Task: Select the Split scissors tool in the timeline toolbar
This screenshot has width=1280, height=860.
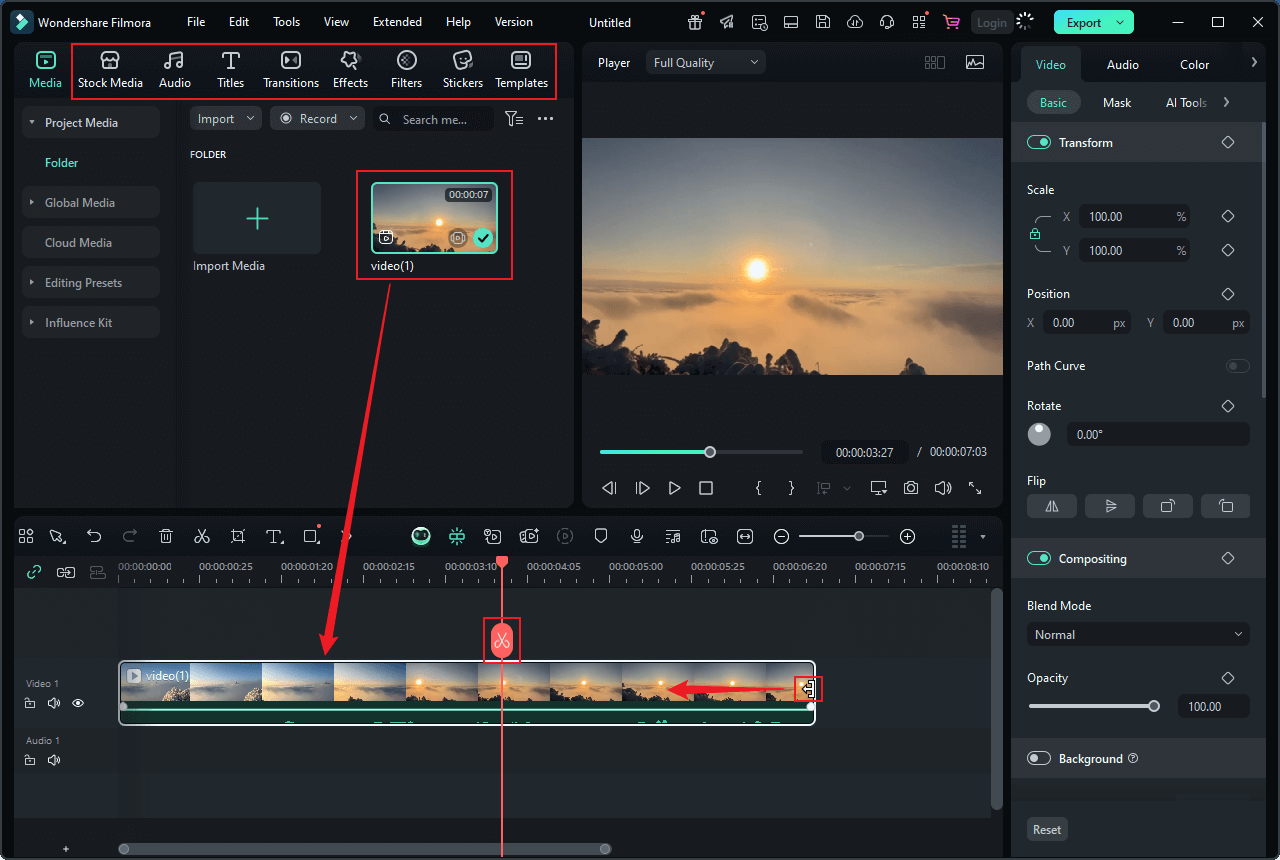Action: click(202, 536)
